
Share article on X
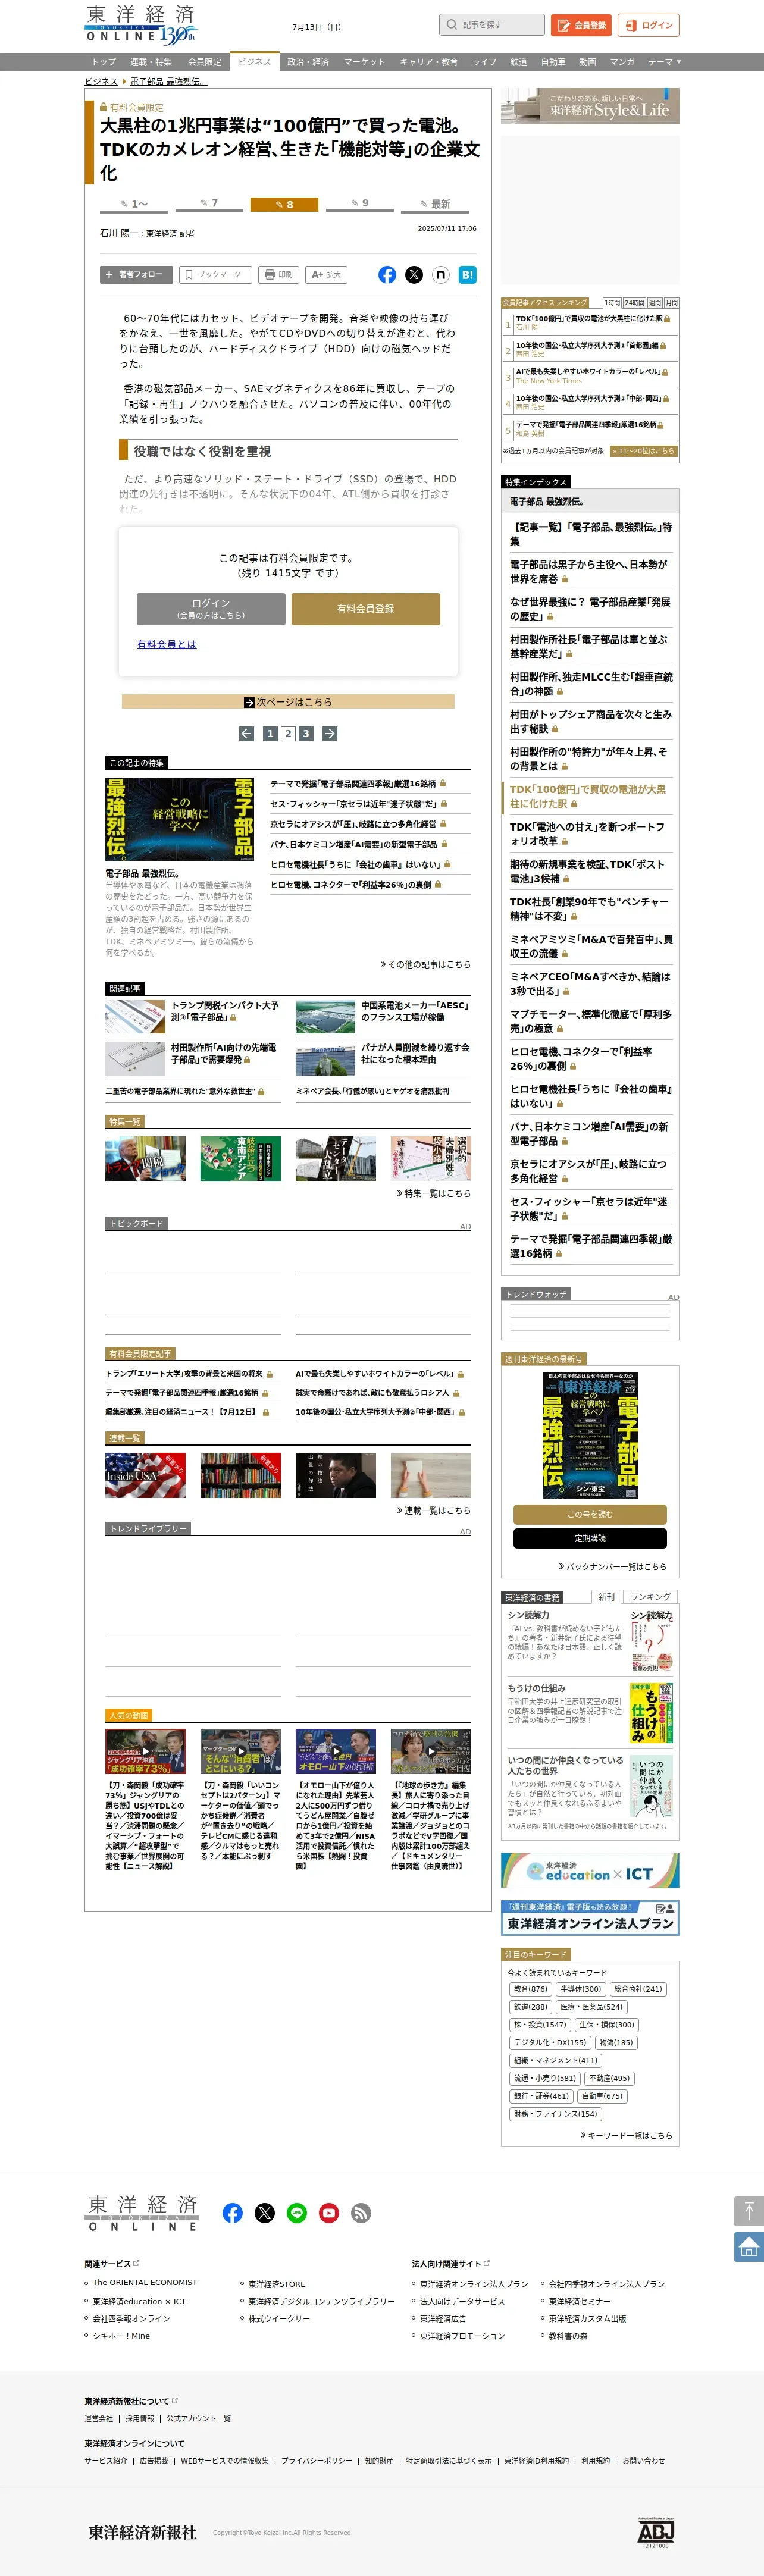[414, 275]
